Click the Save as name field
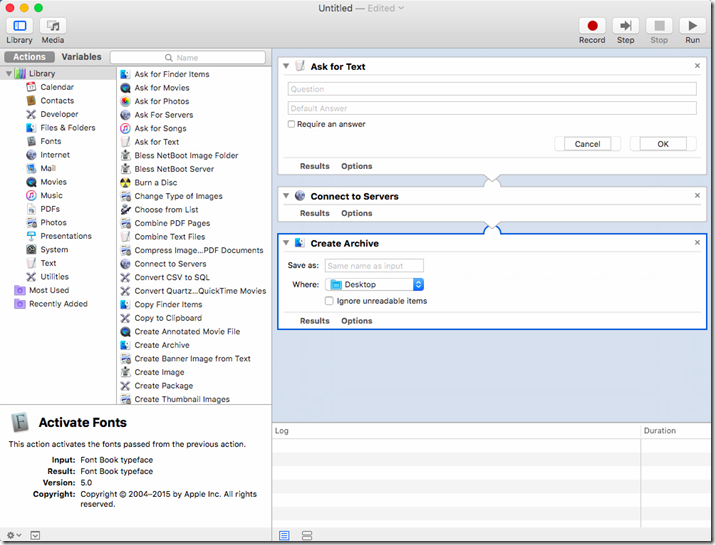The height and width of the screenshot is (545, 715). point(374,266)
